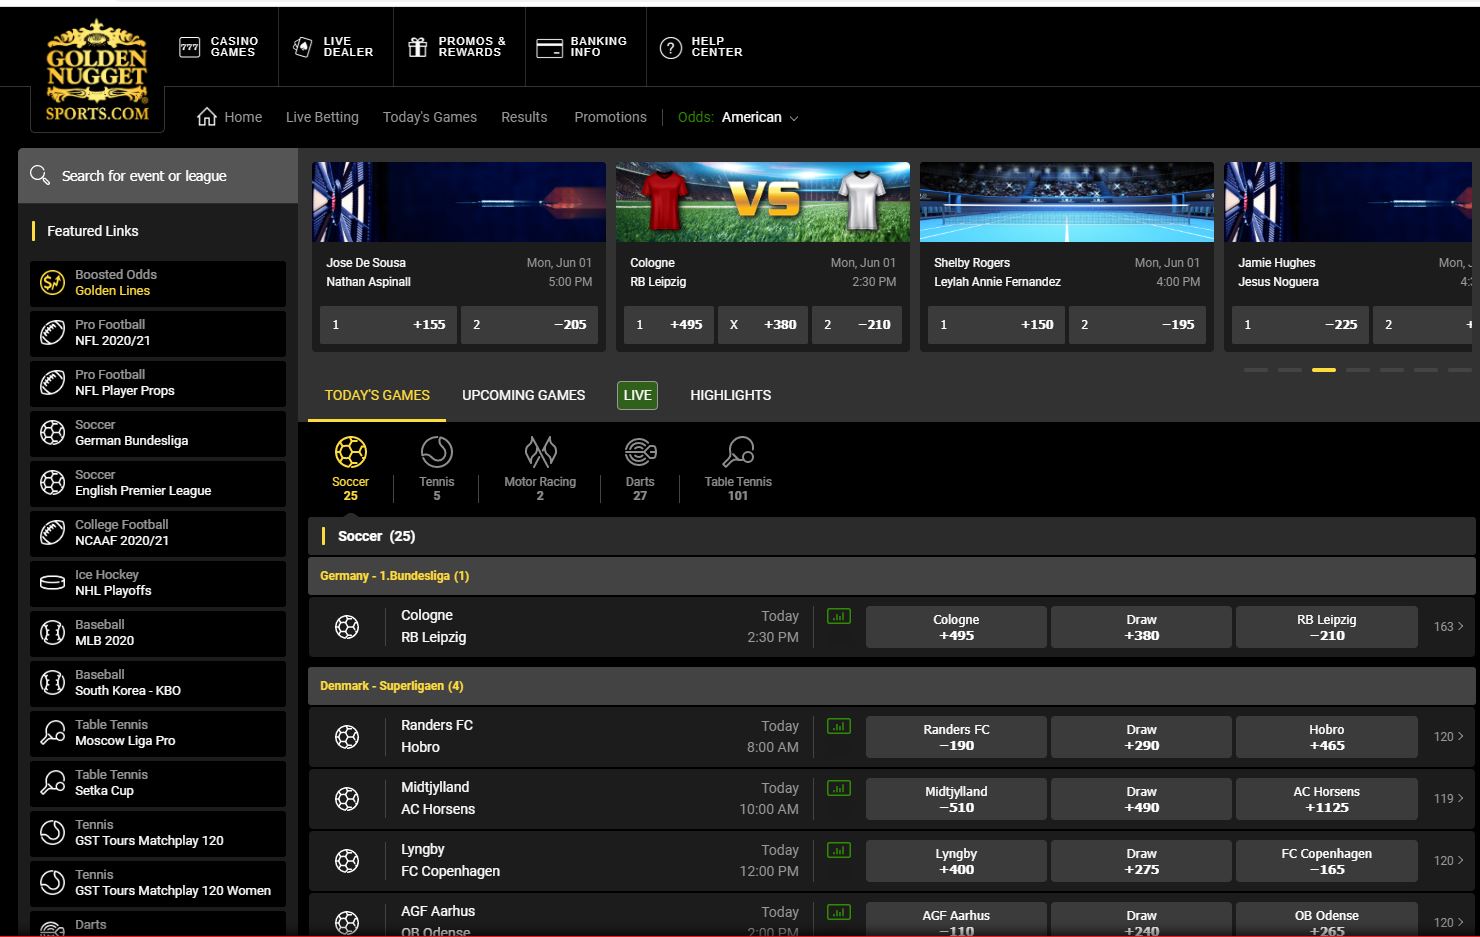Image resolution: width=1480 pixels, height=937 pixels.
Task: Open Soccer German Bundesliga link
Action: pyautogui.click(x=158, y=433)
